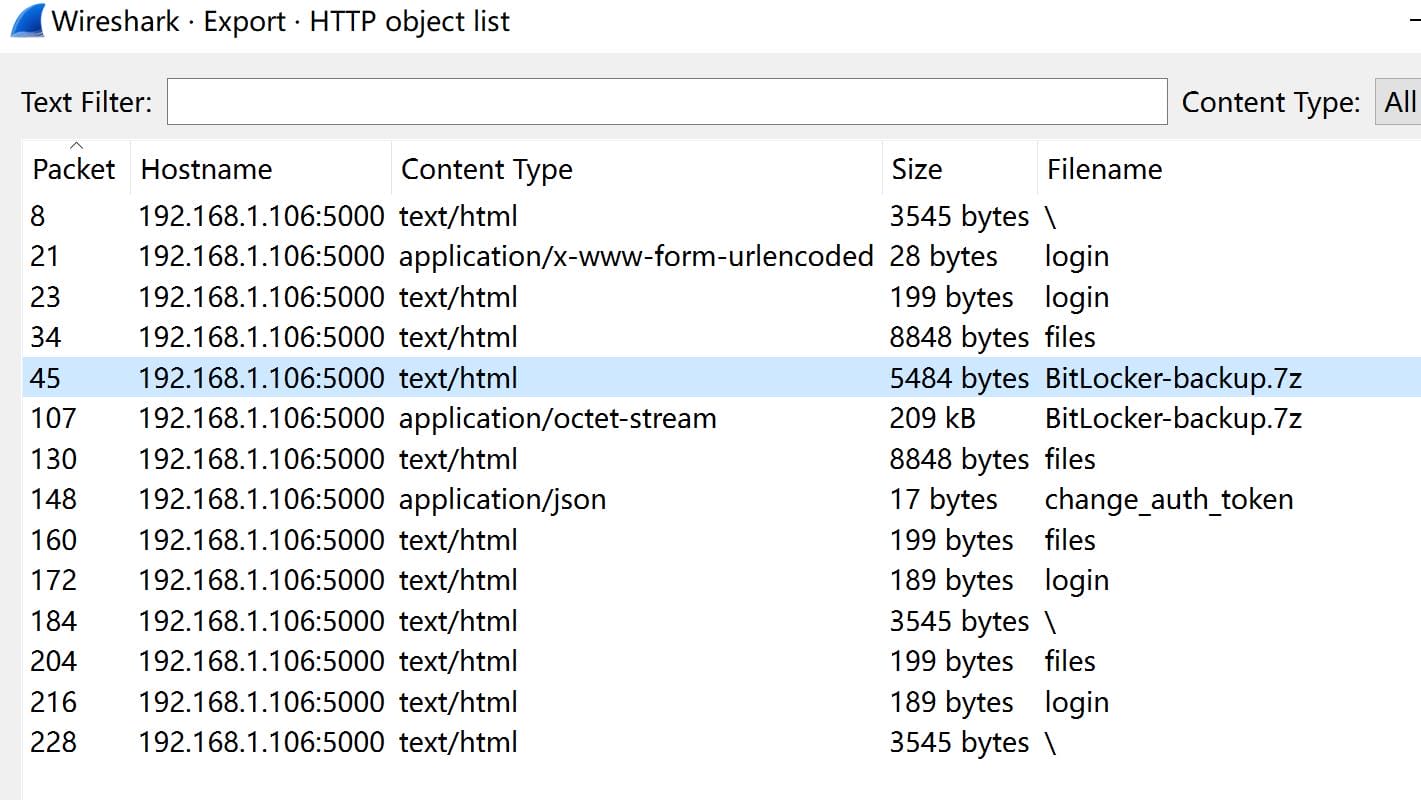
Task: Click the text/html cell in packet 228 row
Action: 458,742
